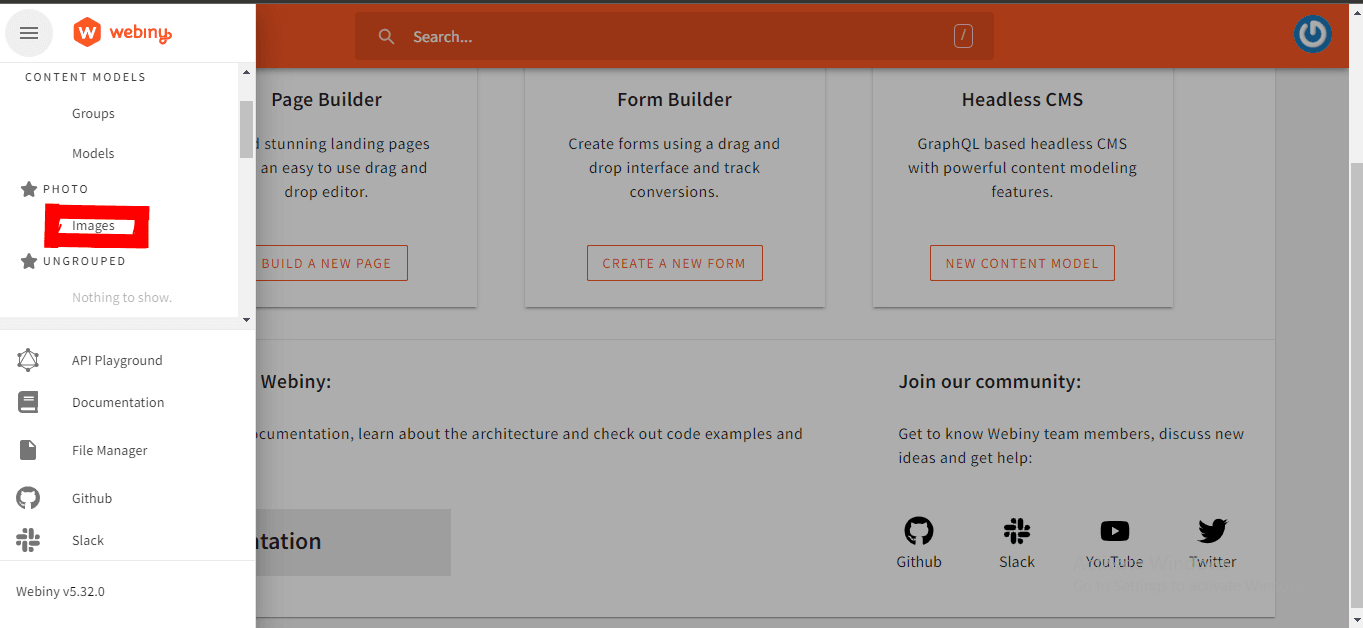The image size is (1363, 628).
Task: Open the user account avatar icon
Action: point(1312,35)
